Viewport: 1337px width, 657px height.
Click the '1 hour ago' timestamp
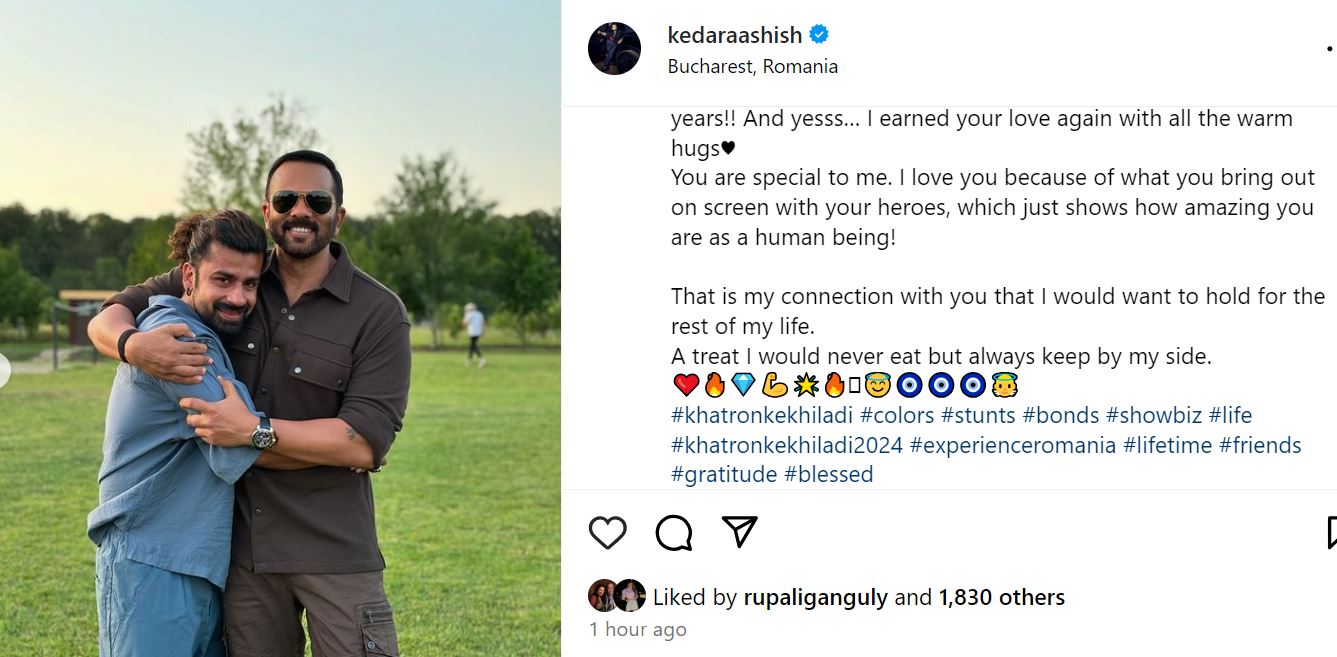click(638, 630)
